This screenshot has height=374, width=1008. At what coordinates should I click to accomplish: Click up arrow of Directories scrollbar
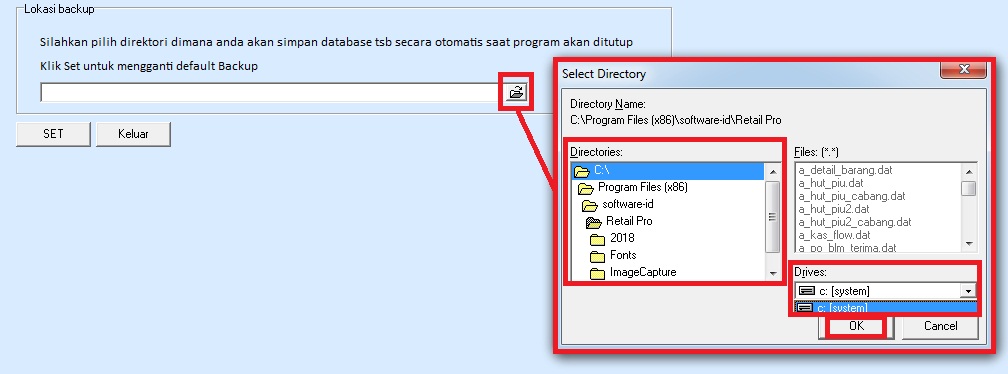tap(773, 172)
